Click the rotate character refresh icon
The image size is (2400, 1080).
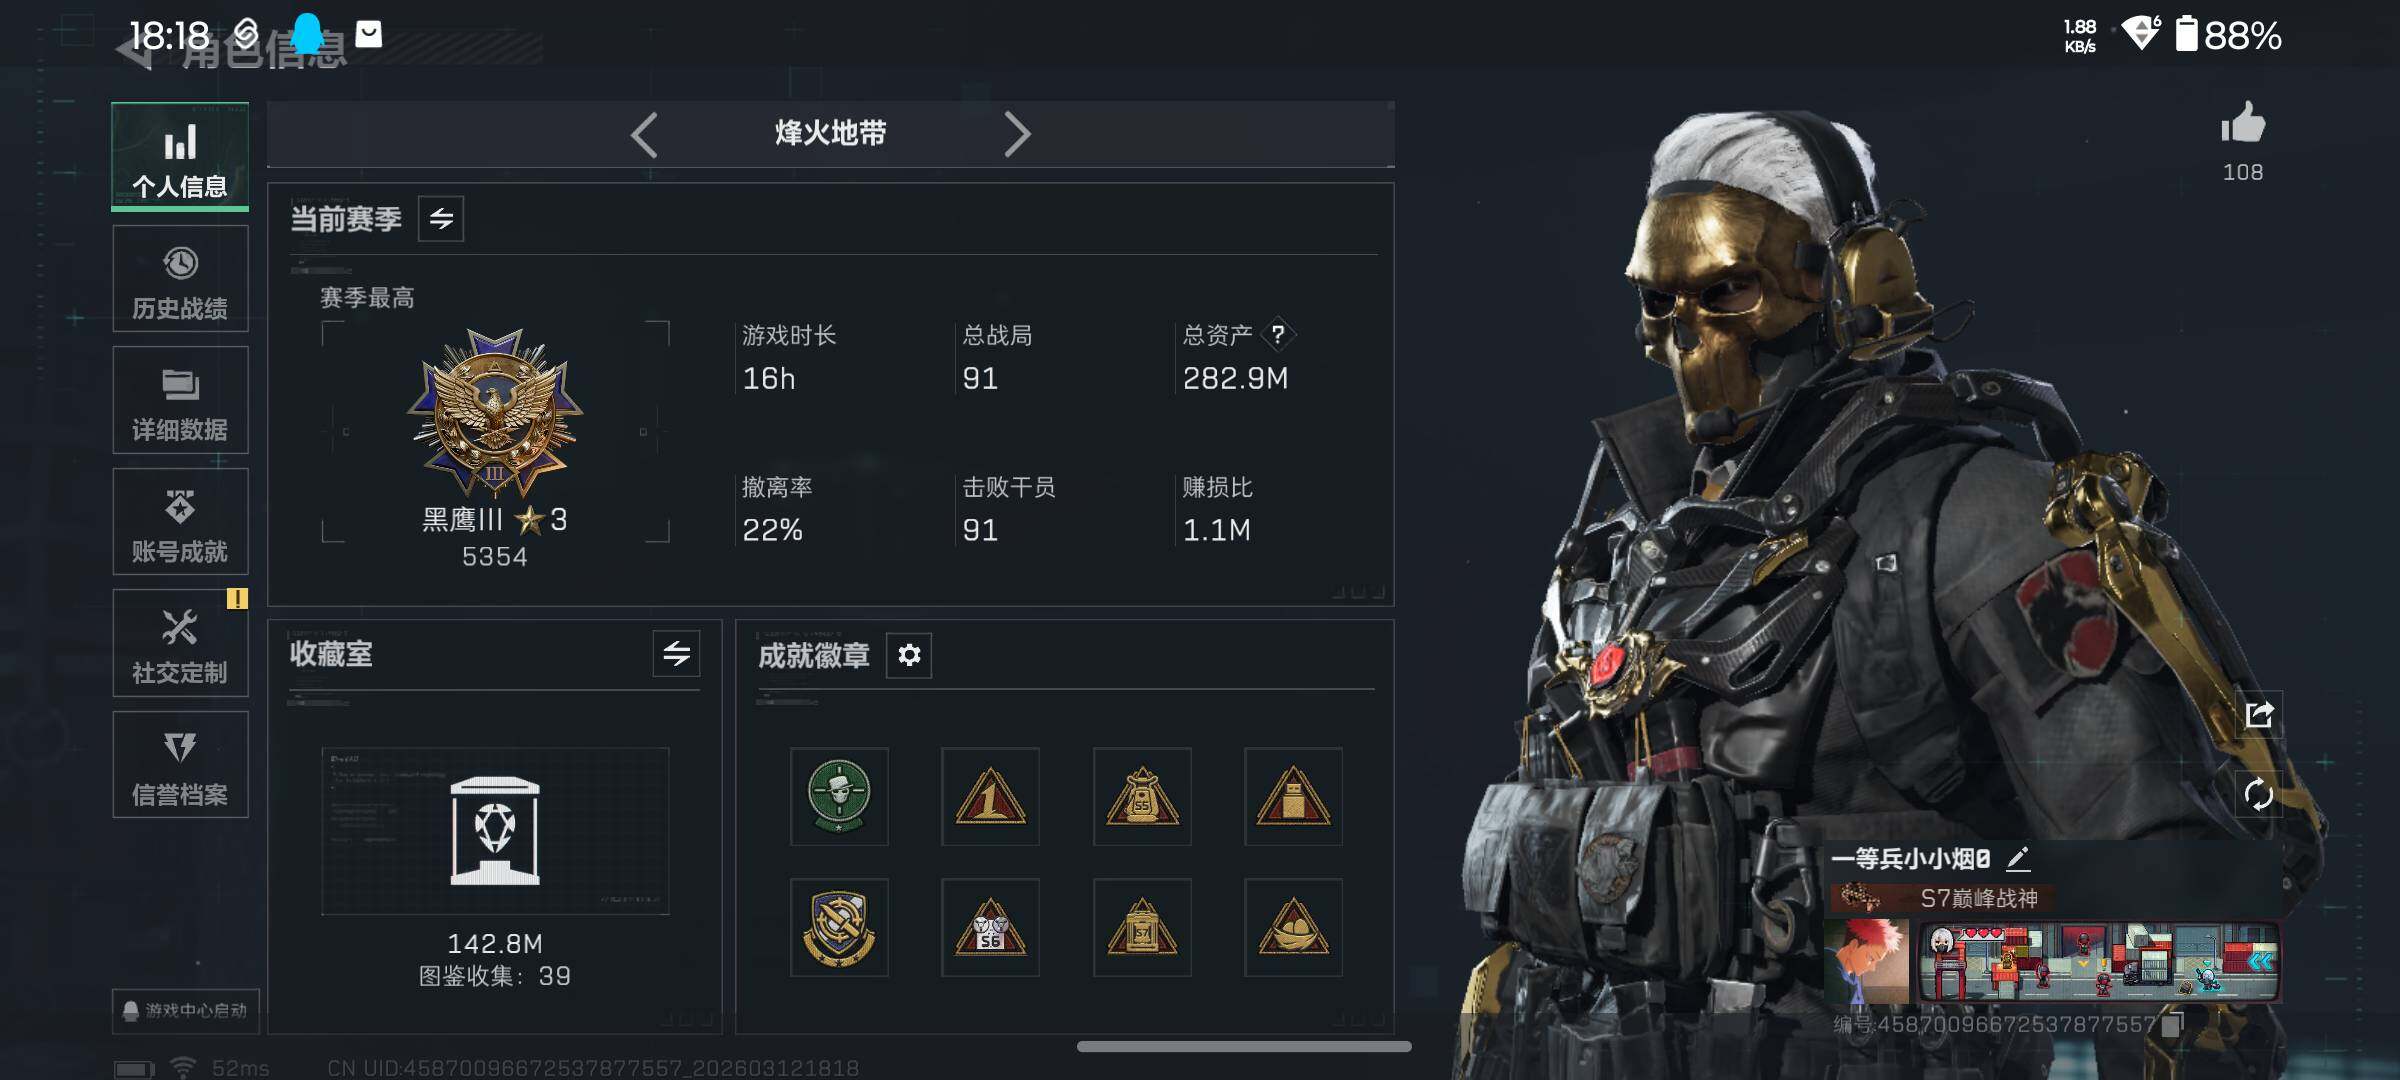(2259, 795)
